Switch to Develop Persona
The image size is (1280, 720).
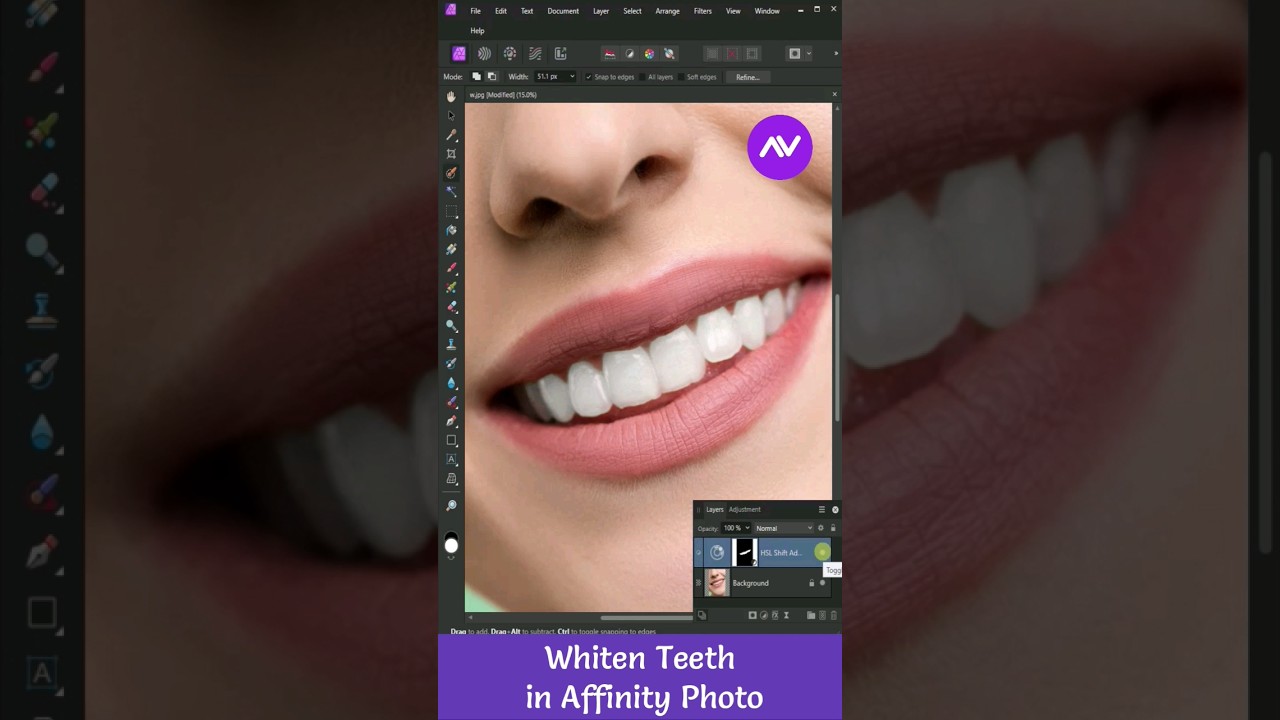[510, 54]
